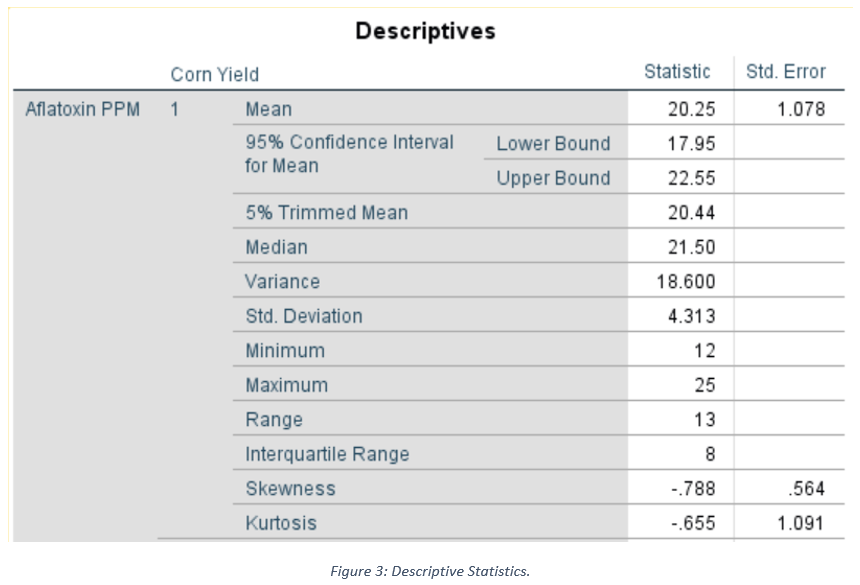The image size is (860, 585).
Task: Click the Skewness statistic -.788
Action: [691, 489]
